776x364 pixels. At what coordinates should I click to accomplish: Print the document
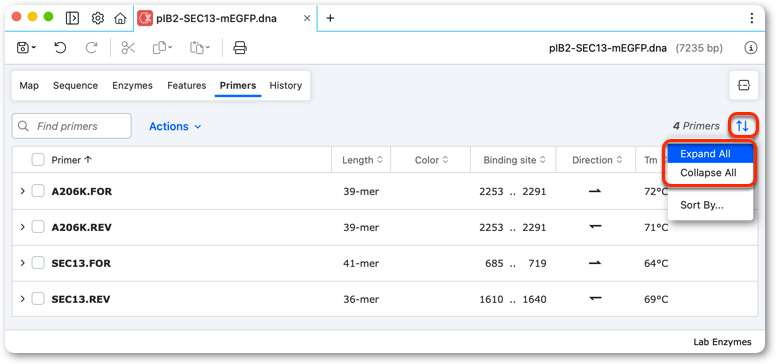coord(240,47)
